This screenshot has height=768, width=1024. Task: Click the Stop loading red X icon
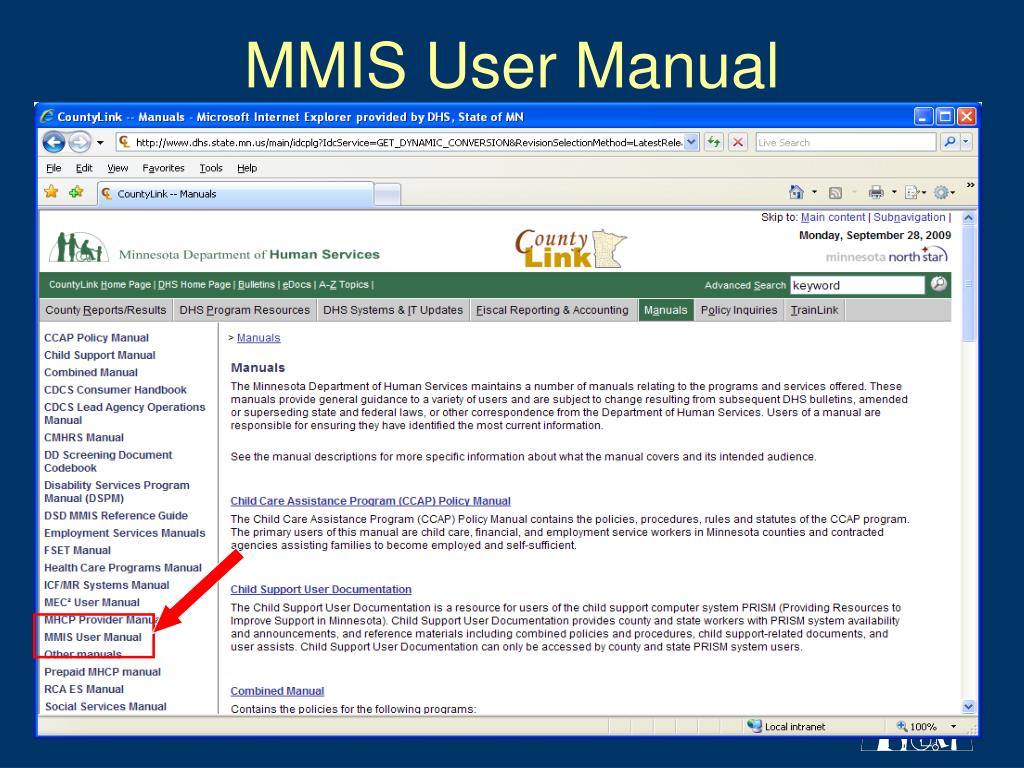click(737, 142)
